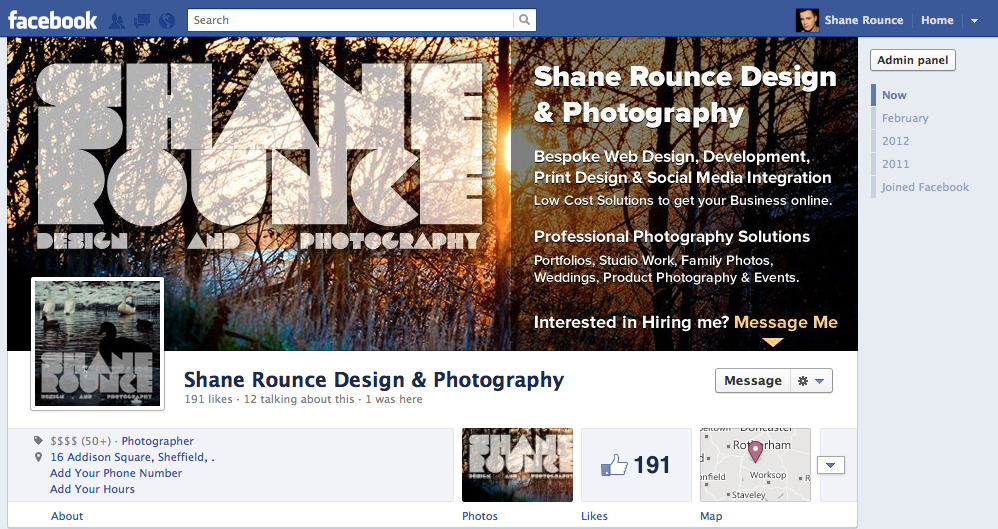Screen dimensions: 998x529
Task: Open Shane Rounce's profile avatar in top bar
Action: (807, 20)
